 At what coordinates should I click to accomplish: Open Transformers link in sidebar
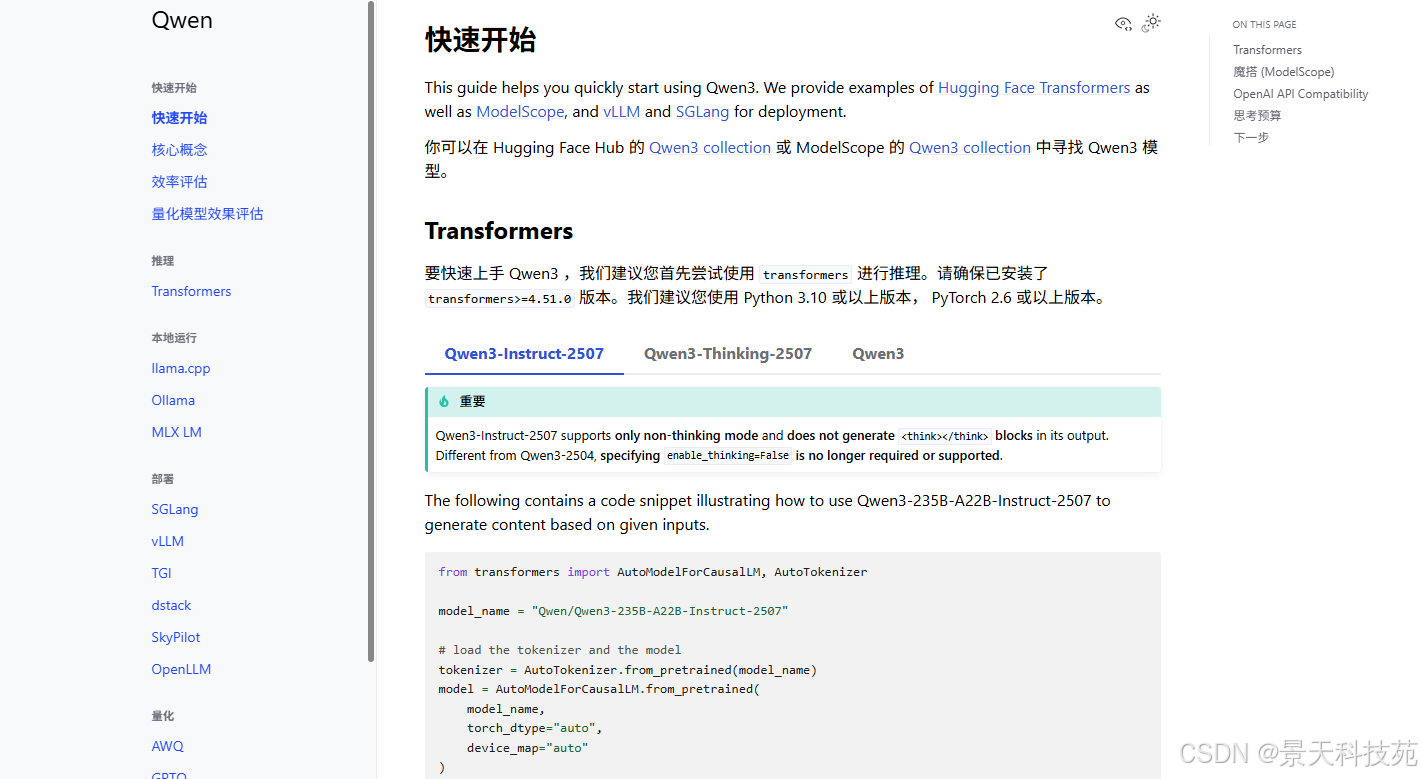click(191, 291)
